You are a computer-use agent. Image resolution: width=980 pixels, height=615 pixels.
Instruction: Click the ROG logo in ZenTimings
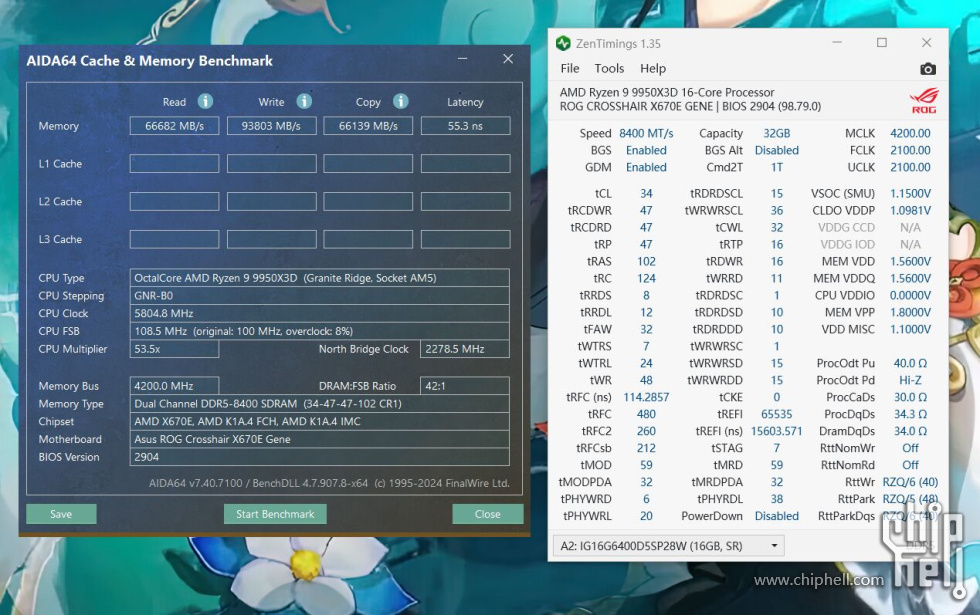coord(924,100)
